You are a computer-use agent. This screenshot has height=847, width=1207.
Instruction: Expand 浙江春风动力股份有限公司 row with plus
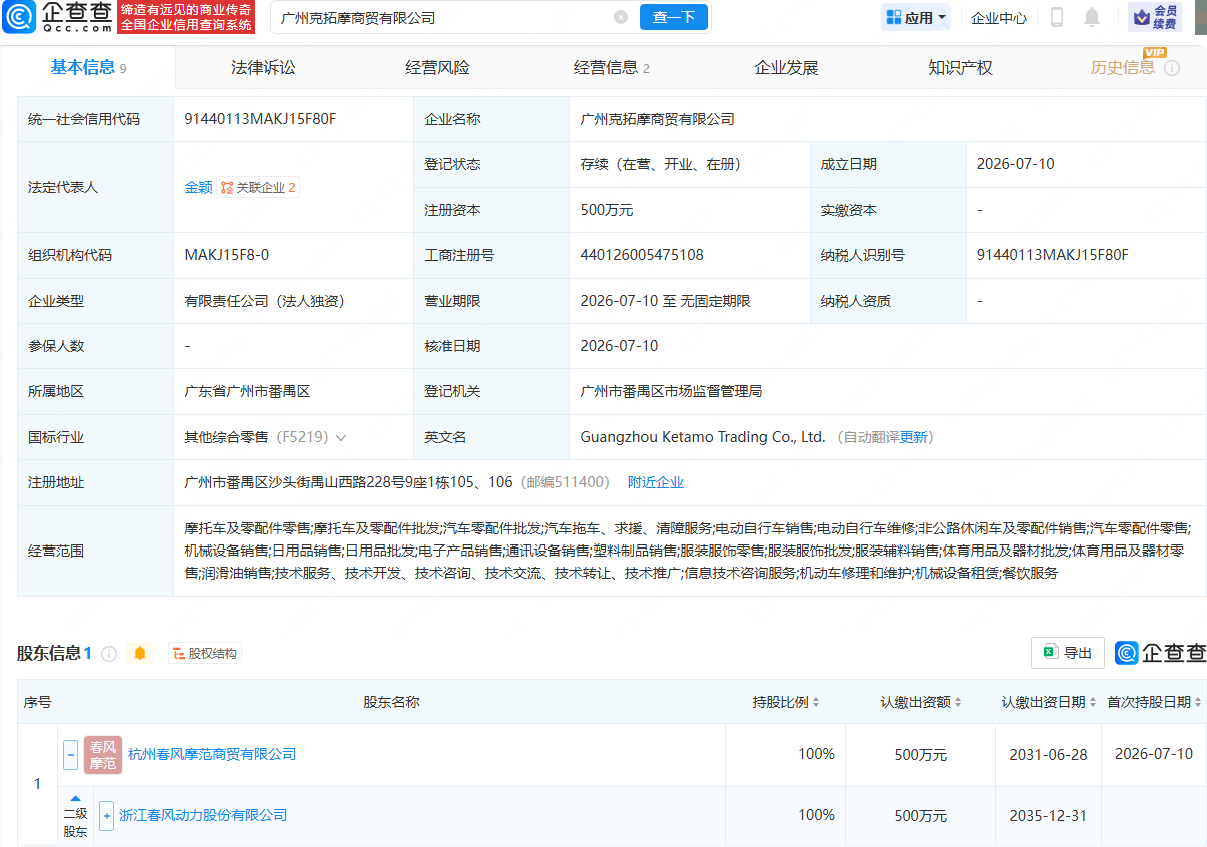click(106, 815)
